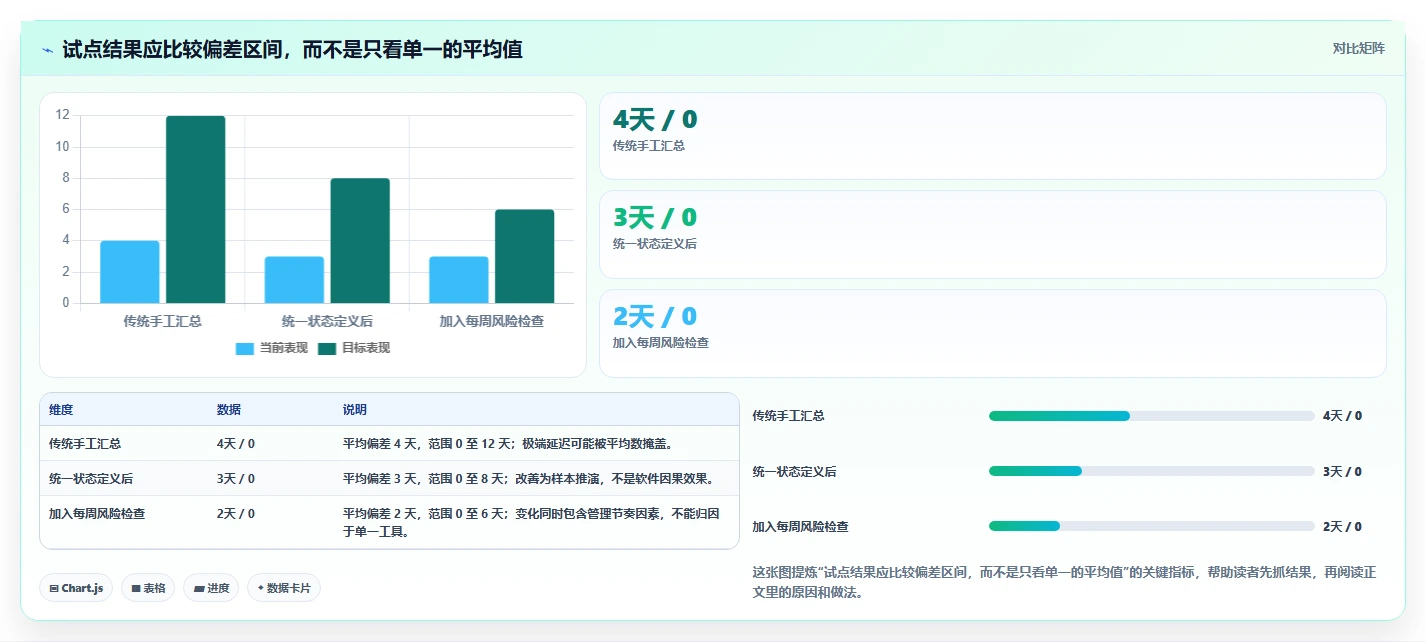1426x642 pixels.
Task: Click the 数据卡片 tag chip
Action: (x=284, y=588)
